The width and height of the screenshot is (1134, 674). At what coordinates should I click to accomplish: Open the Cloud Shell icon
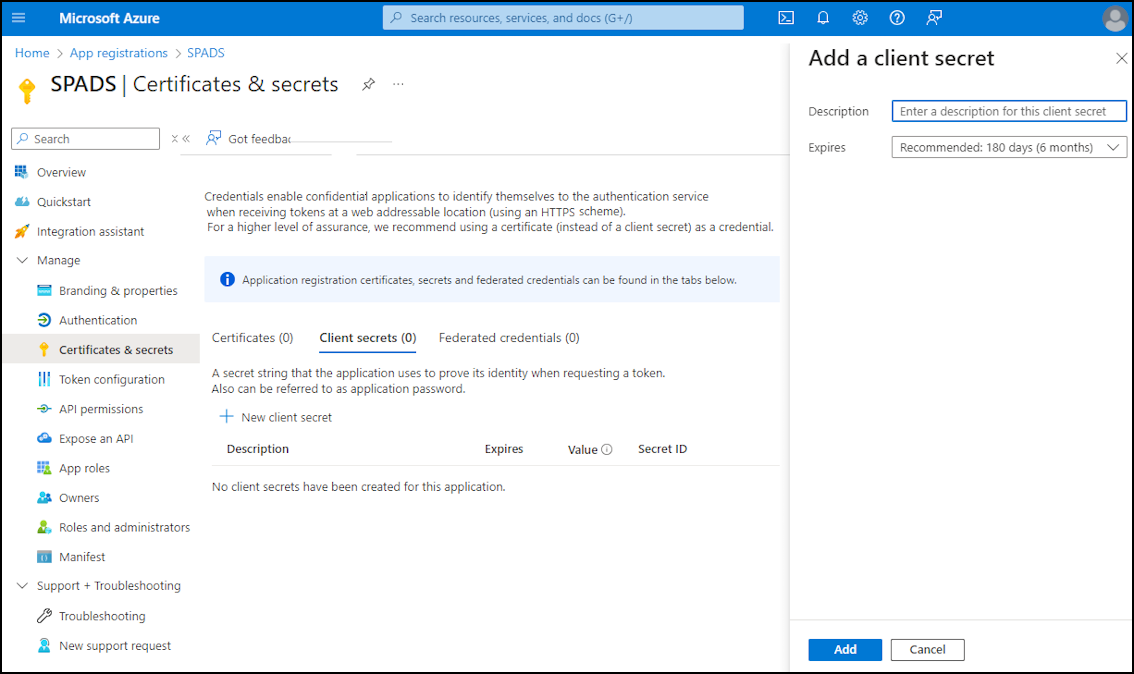(x=785, y=18)
